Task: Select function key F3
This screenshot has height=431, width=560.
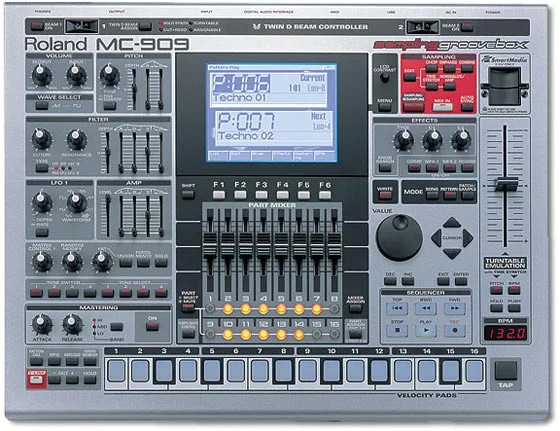Action: click(261, 195)
